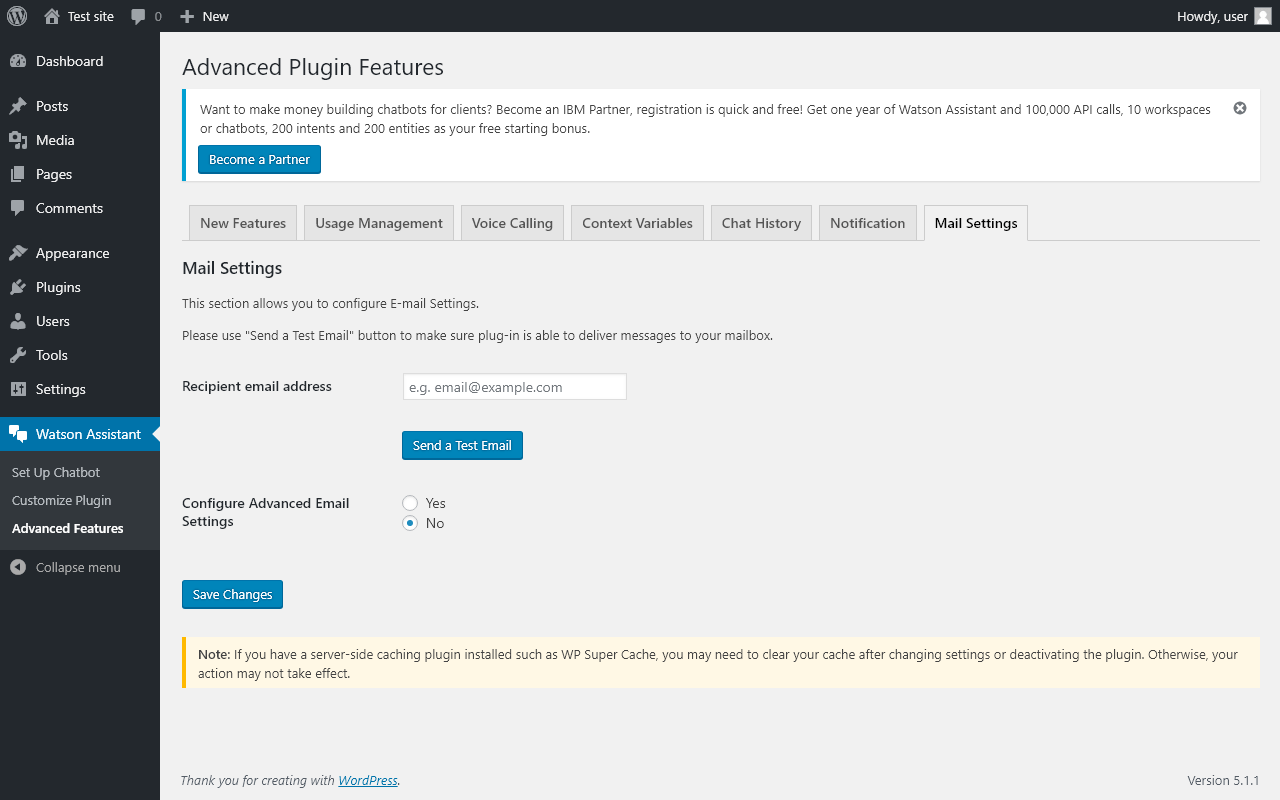The width and height of the screenshot is (1280, 800).
Task: Click the Posts pushpin icon
Action: click(18, 106)
